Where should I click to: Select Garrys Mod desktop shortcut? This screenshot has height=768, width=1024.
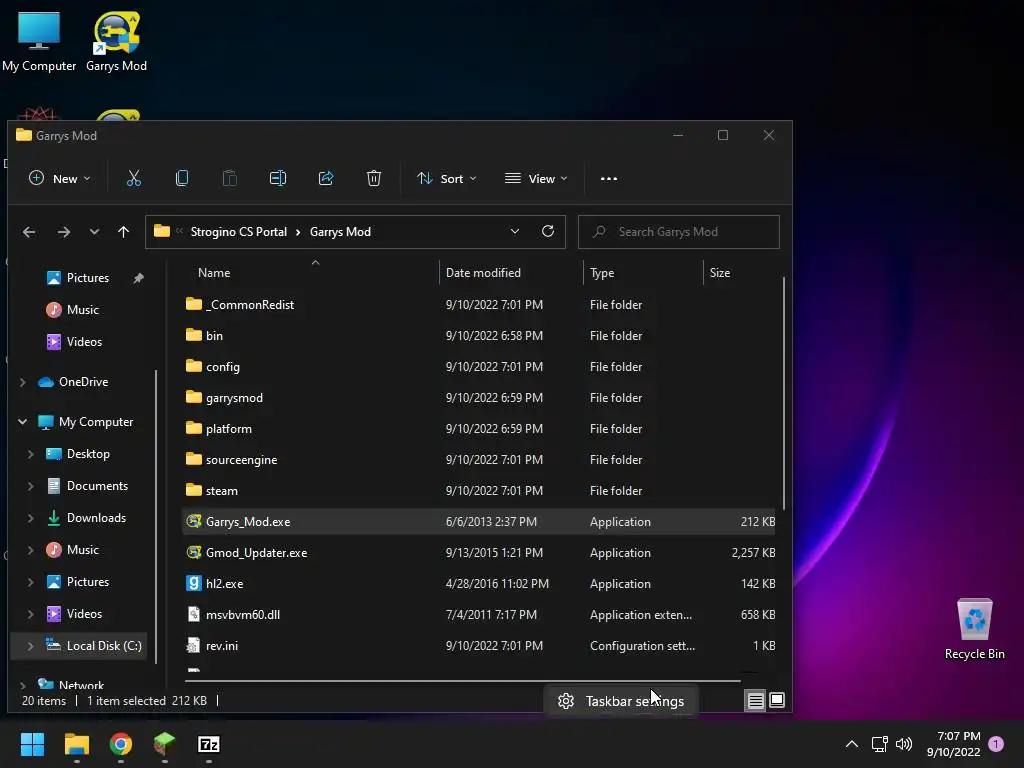click(x=116, y=41)
